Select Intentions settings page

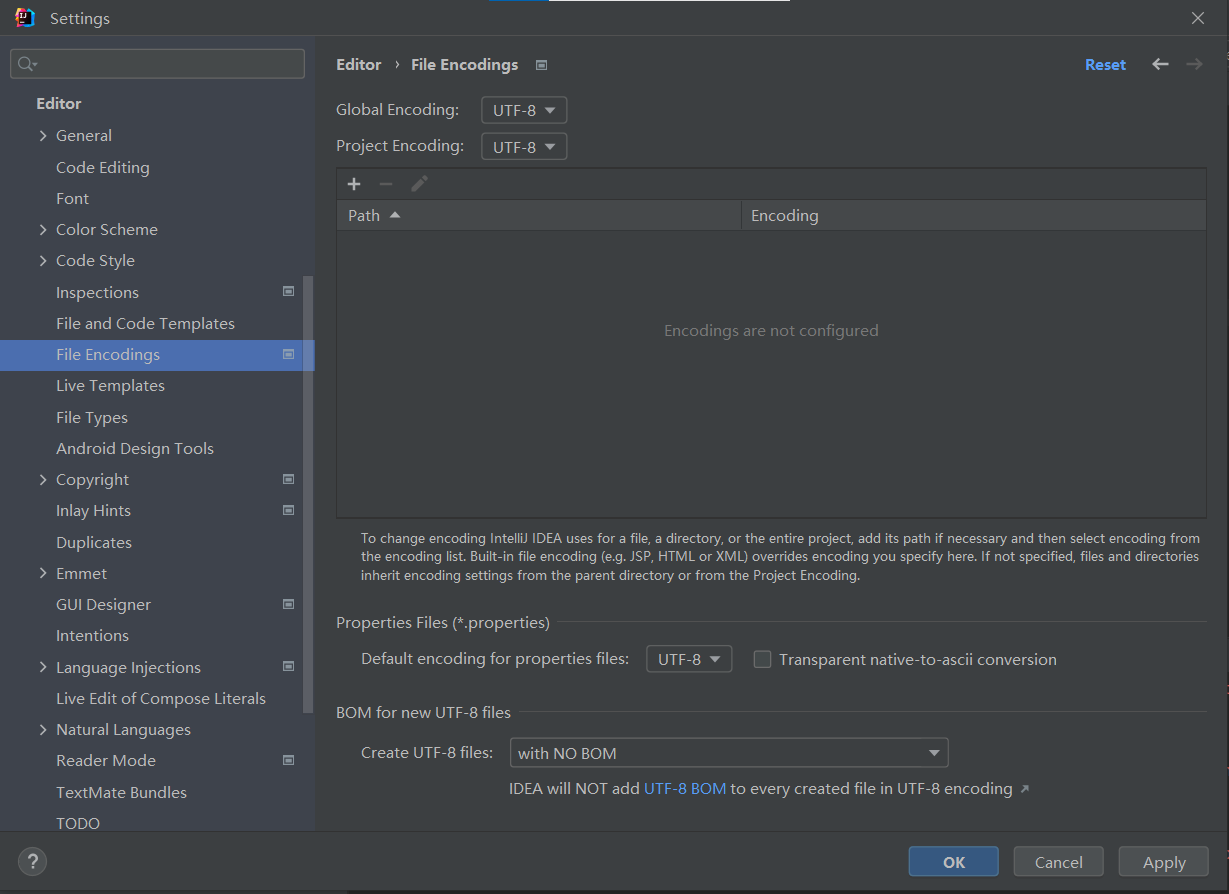coord(92,635)
